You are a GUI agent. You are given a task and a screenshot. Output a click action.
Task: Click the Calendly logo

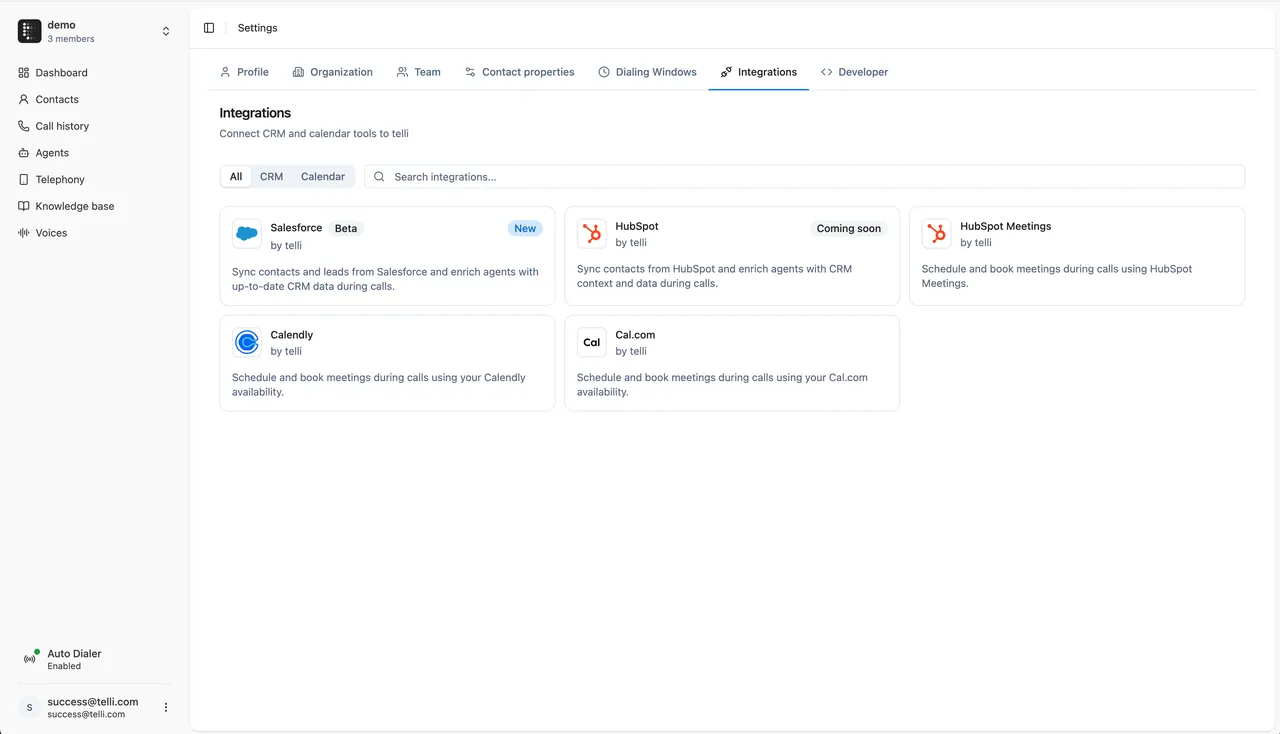click(247, 343)
